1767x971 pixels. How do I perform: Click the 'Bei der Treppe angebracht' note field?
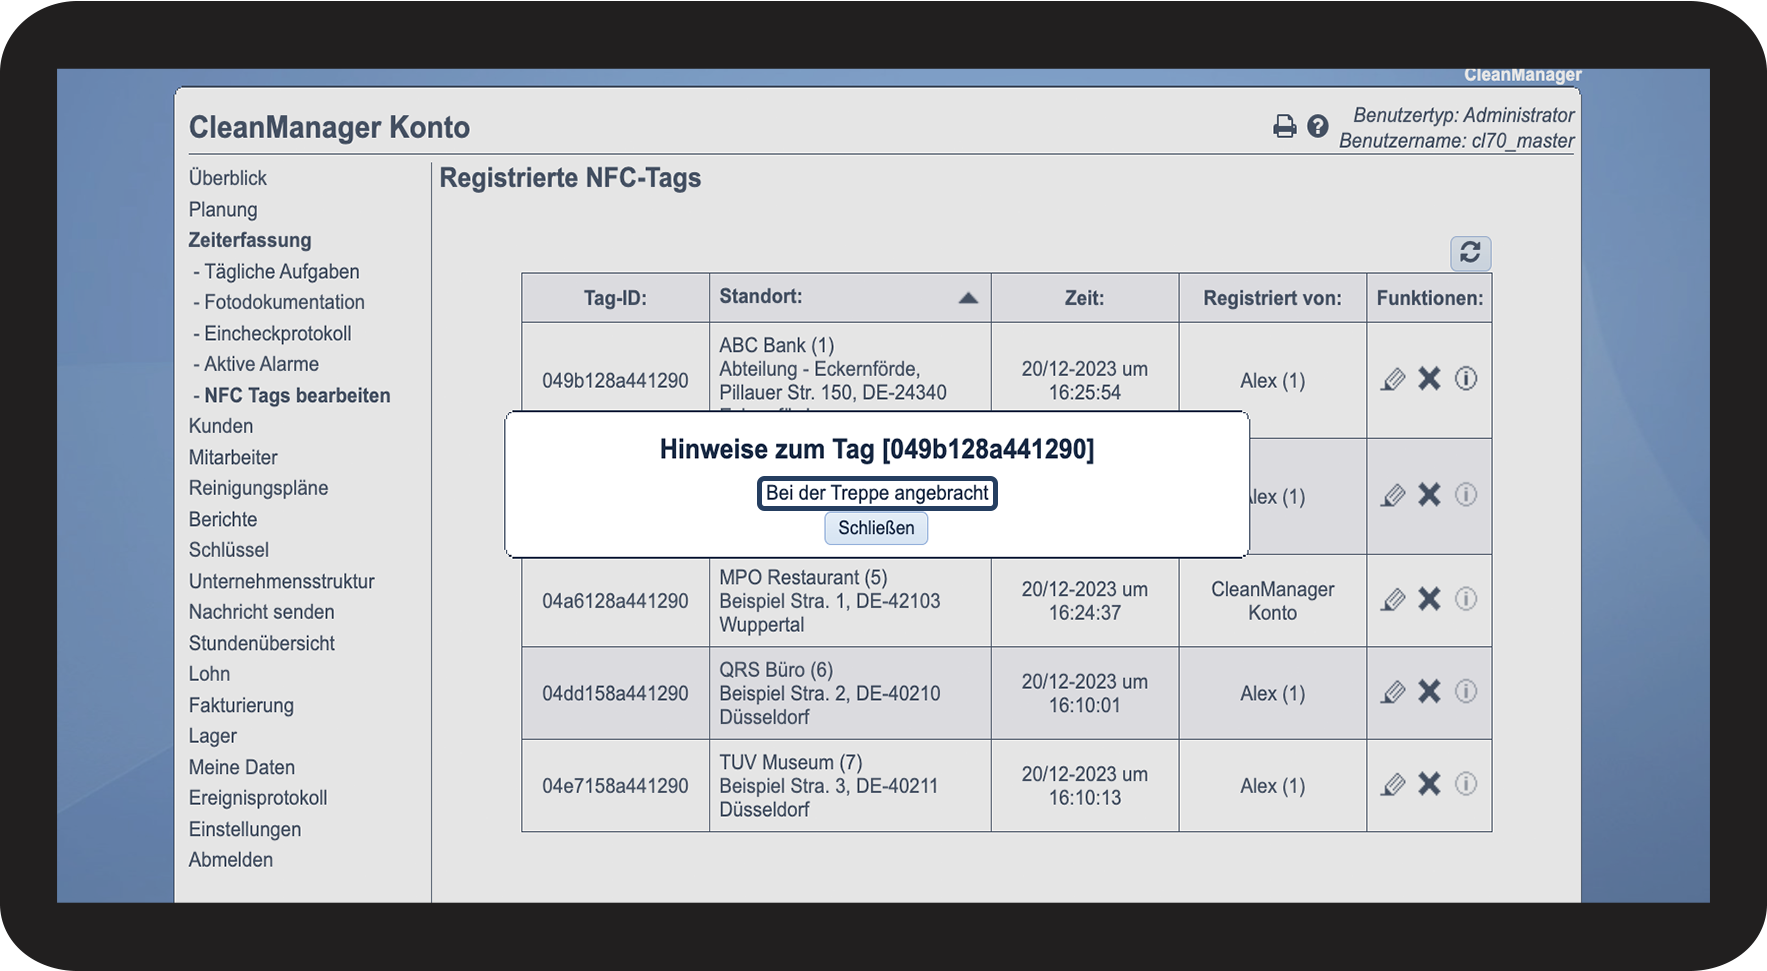click(x=877, y=493)
